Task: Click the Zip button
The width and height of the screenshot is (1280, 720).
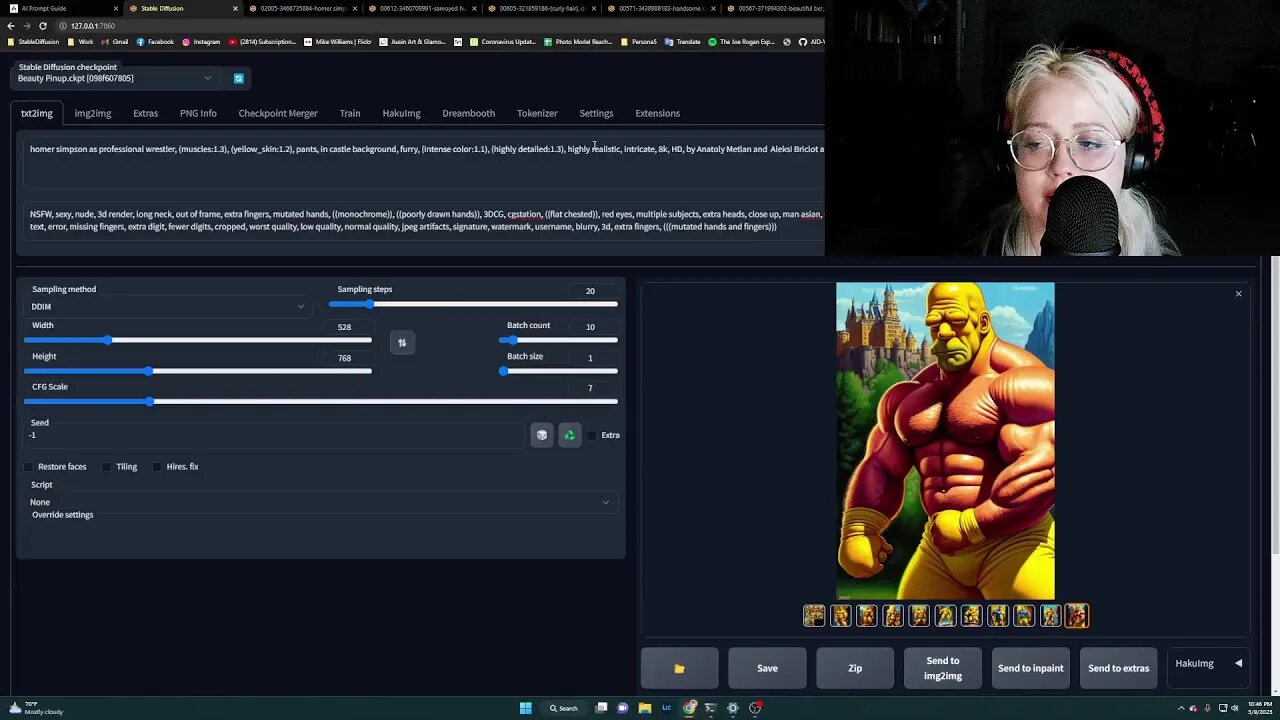Action: click(855, 668)
